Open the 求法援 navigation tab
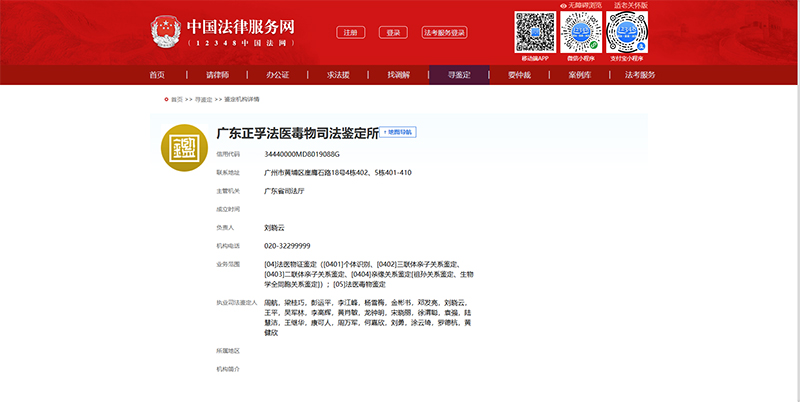The image size is (800, 402). [x=338, y=75]
